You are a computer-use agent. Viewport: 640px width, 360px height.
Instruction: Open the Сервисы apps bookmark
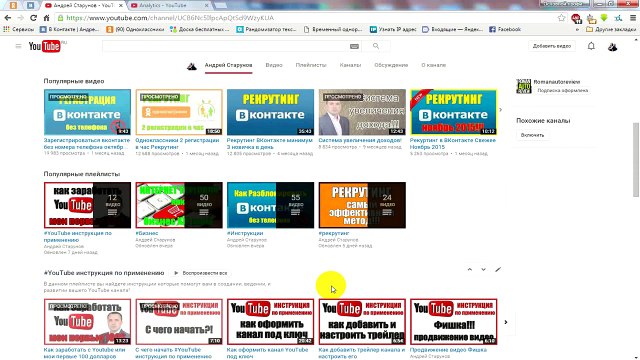19,29
